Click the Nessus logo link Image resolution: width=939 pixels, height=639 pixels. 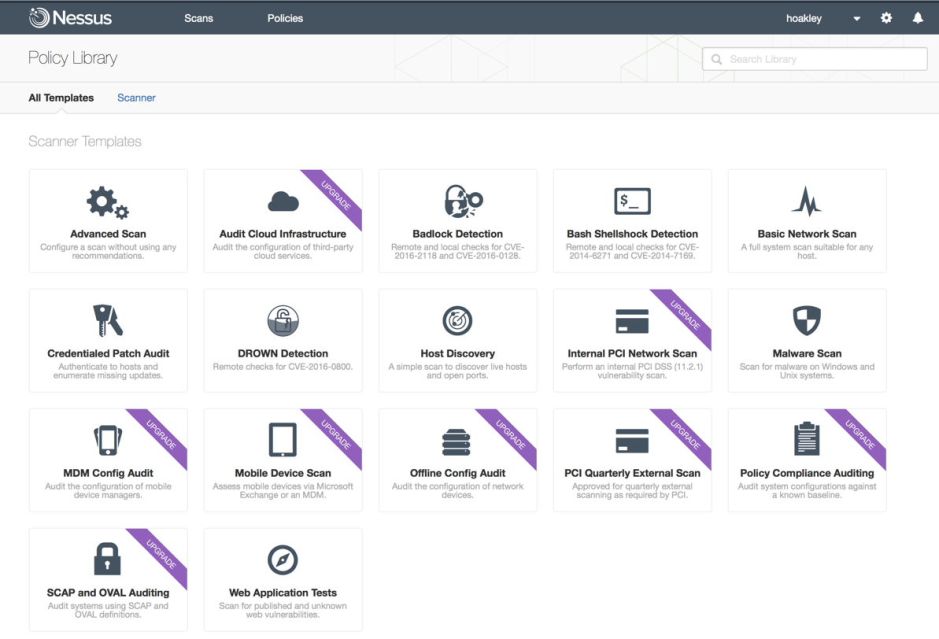[72, 18]
